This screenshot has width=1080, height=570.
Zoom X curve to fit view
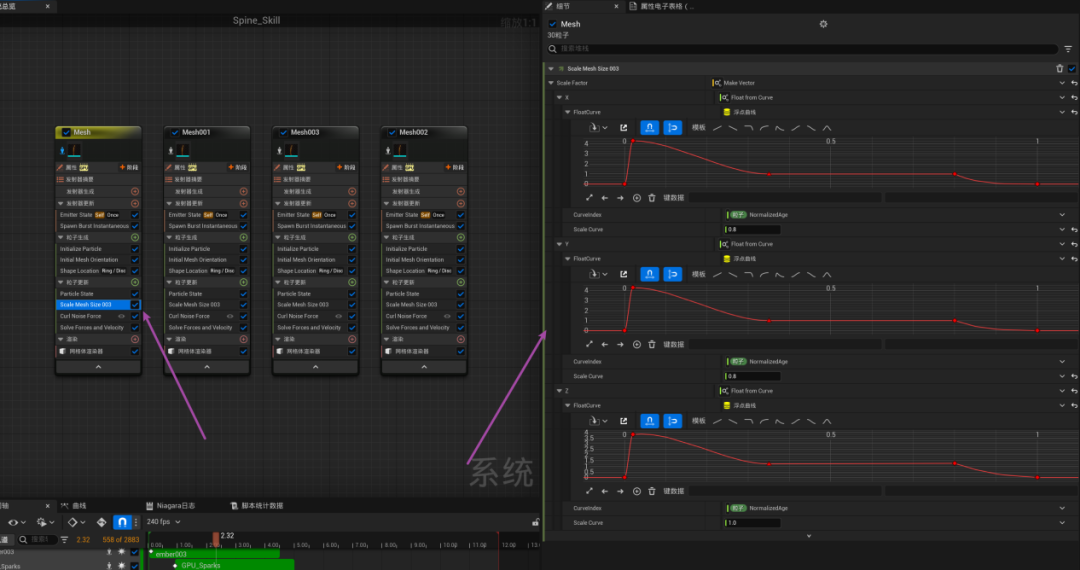589,198
